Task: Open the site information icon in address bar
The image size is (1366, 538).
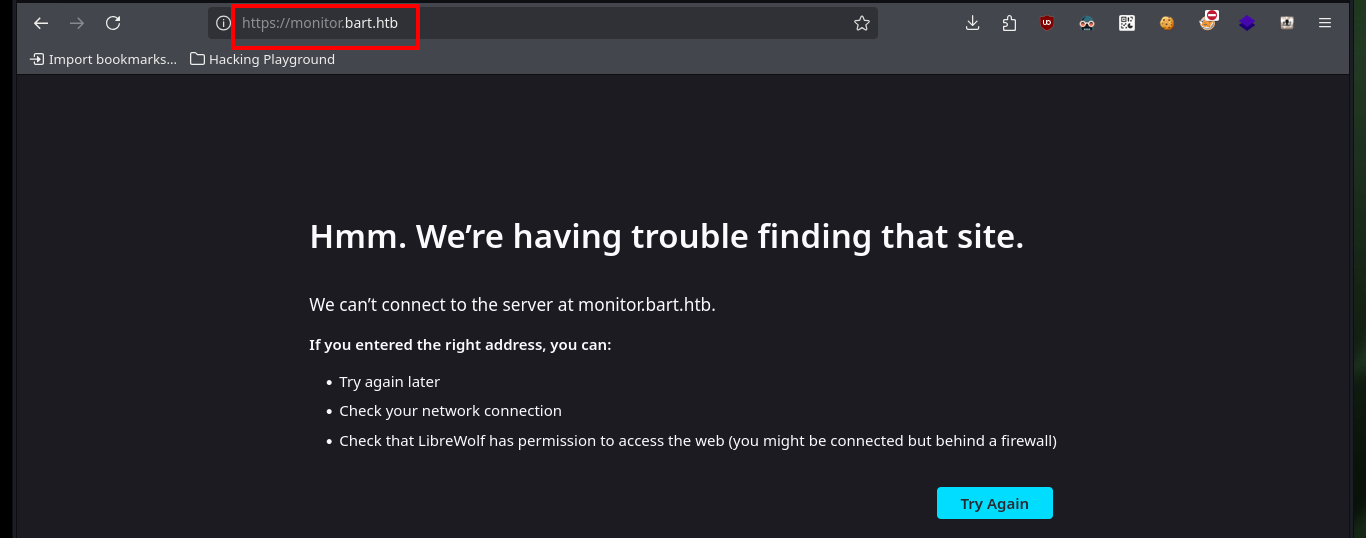Action: pos(223,23)
